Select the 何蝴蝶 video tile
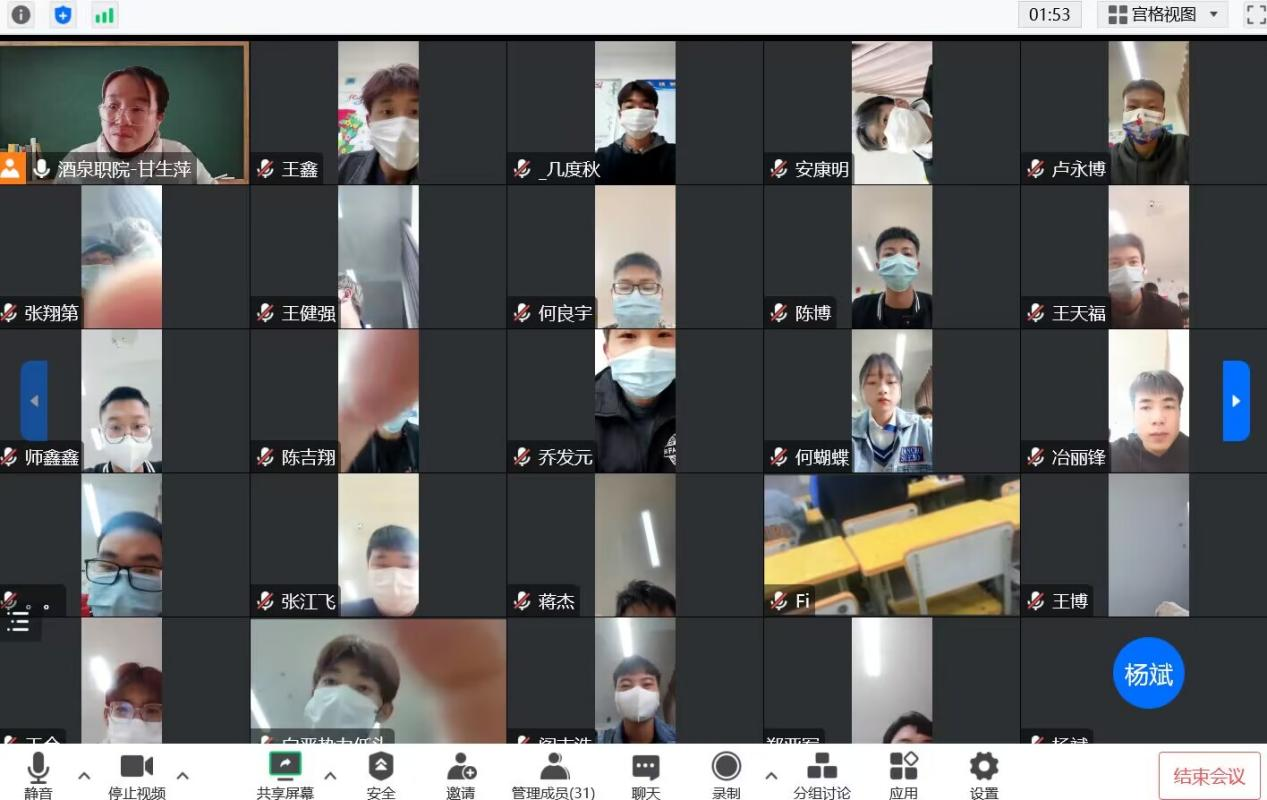1267x800 pixels. tap(891, 400)
